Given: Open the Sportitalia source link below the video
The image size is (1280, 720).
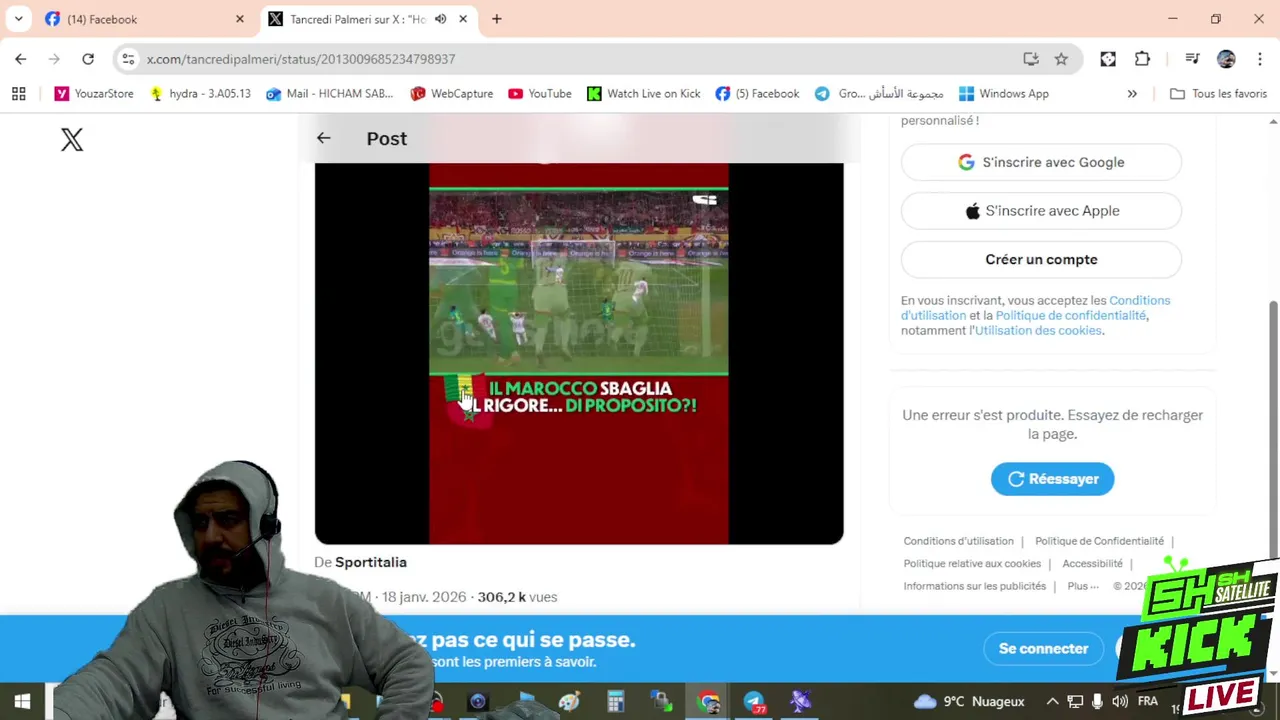Looking at the screenshot, I should point(371,562).
